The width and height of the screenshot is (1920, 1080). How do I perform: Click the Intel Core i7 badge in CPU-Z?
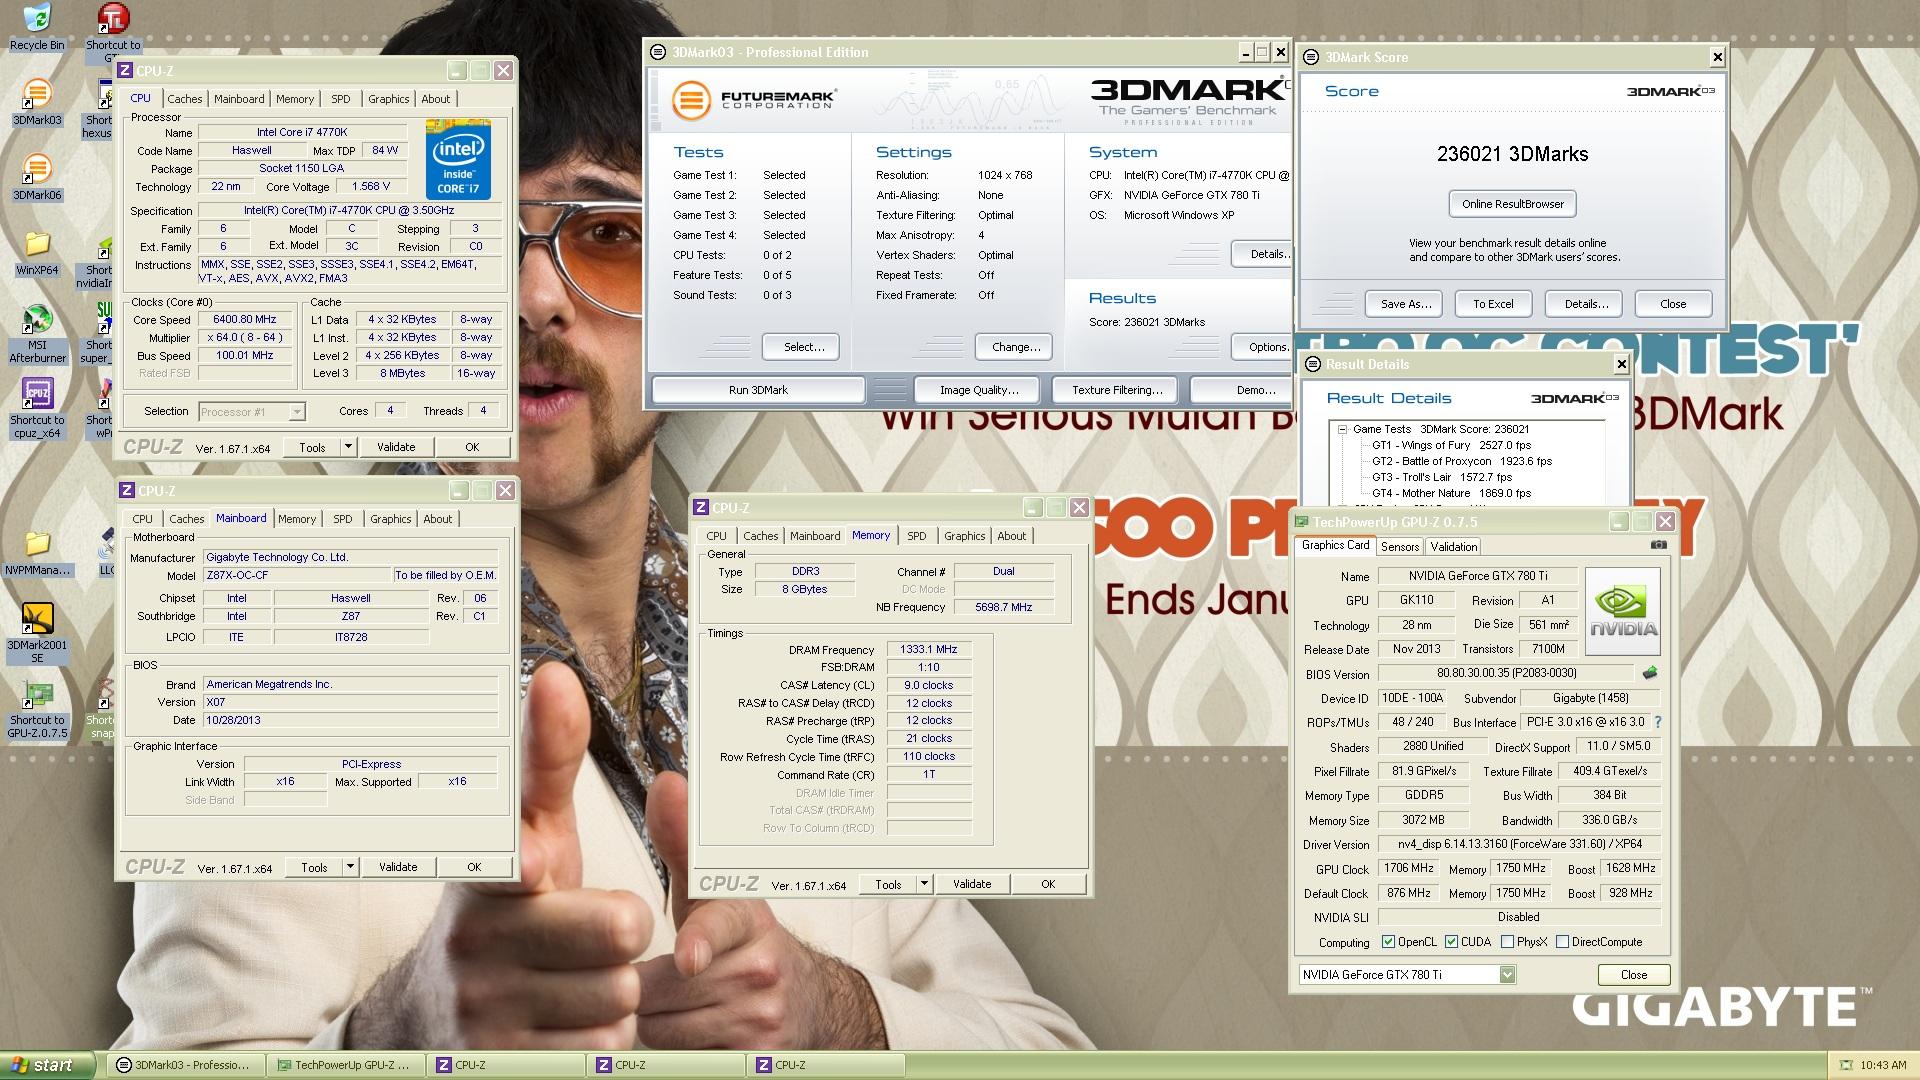458,159
